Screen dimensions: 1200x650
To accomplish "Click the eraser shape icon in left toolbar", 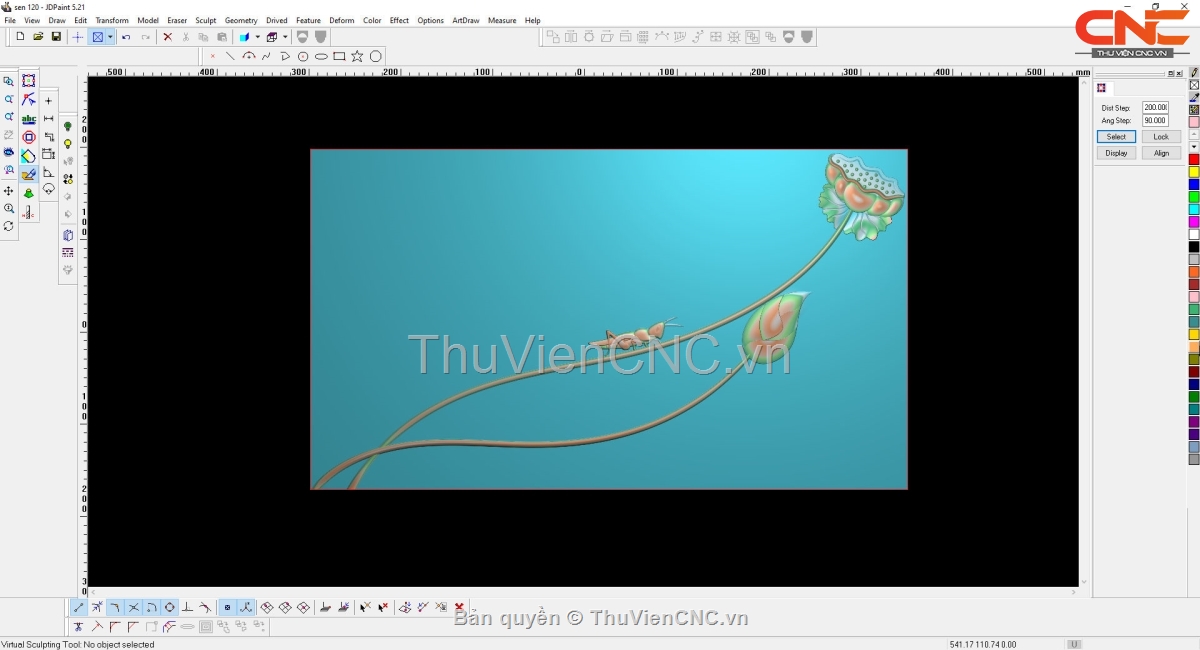I will pos(29,155).
